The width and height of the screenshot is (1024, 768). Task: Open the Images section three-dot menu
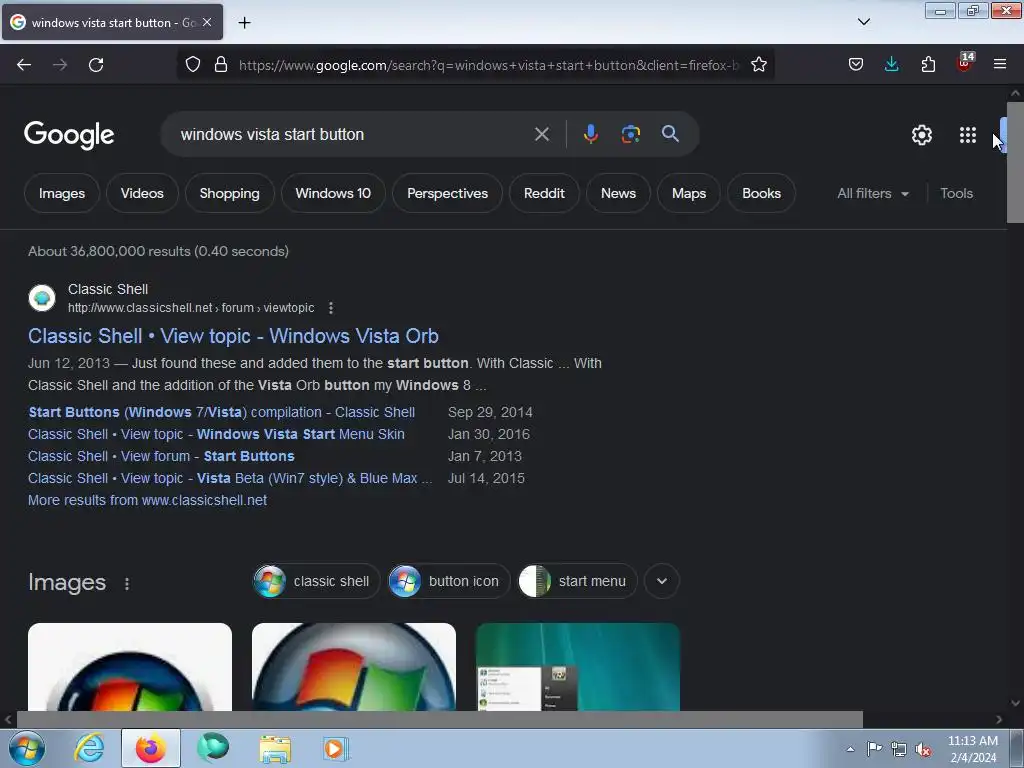(x=127, y=583)
